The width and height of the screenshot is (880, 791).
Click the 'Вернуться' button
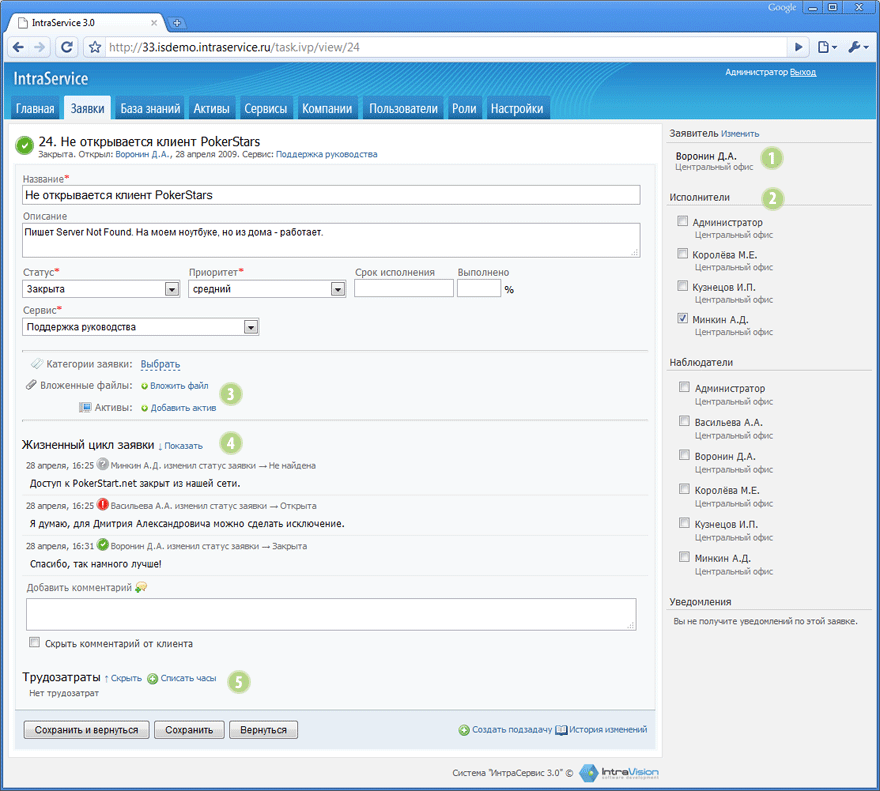point(263,730)
